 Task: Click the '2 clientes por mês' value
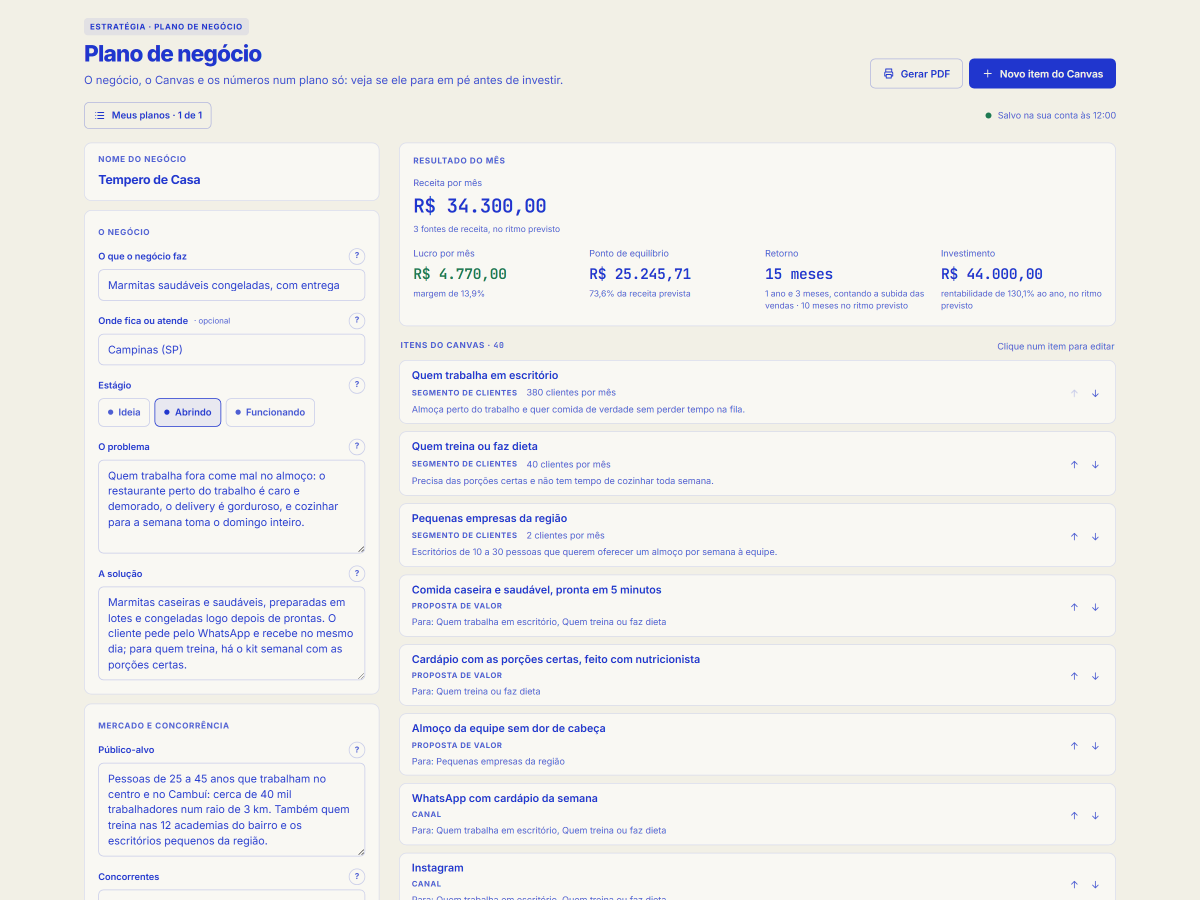[565, 536]
